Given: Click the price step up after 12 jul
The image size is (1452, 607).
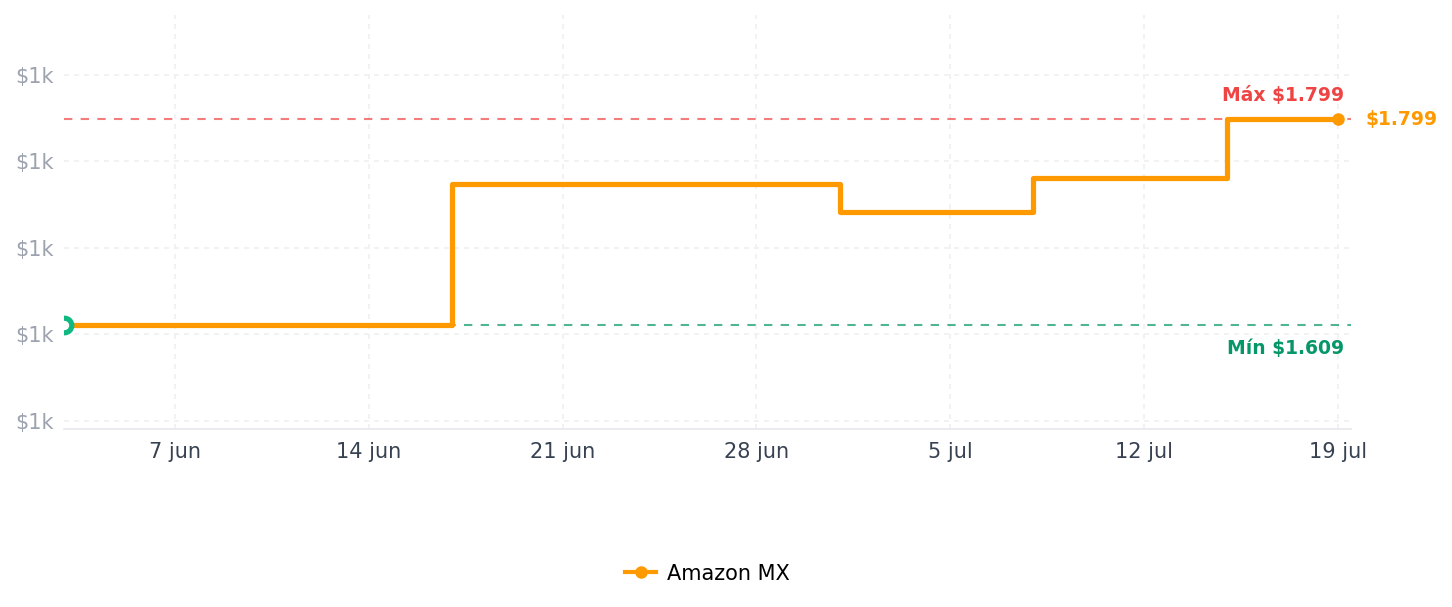Looking at the screenshot, I should point(1227,149).
